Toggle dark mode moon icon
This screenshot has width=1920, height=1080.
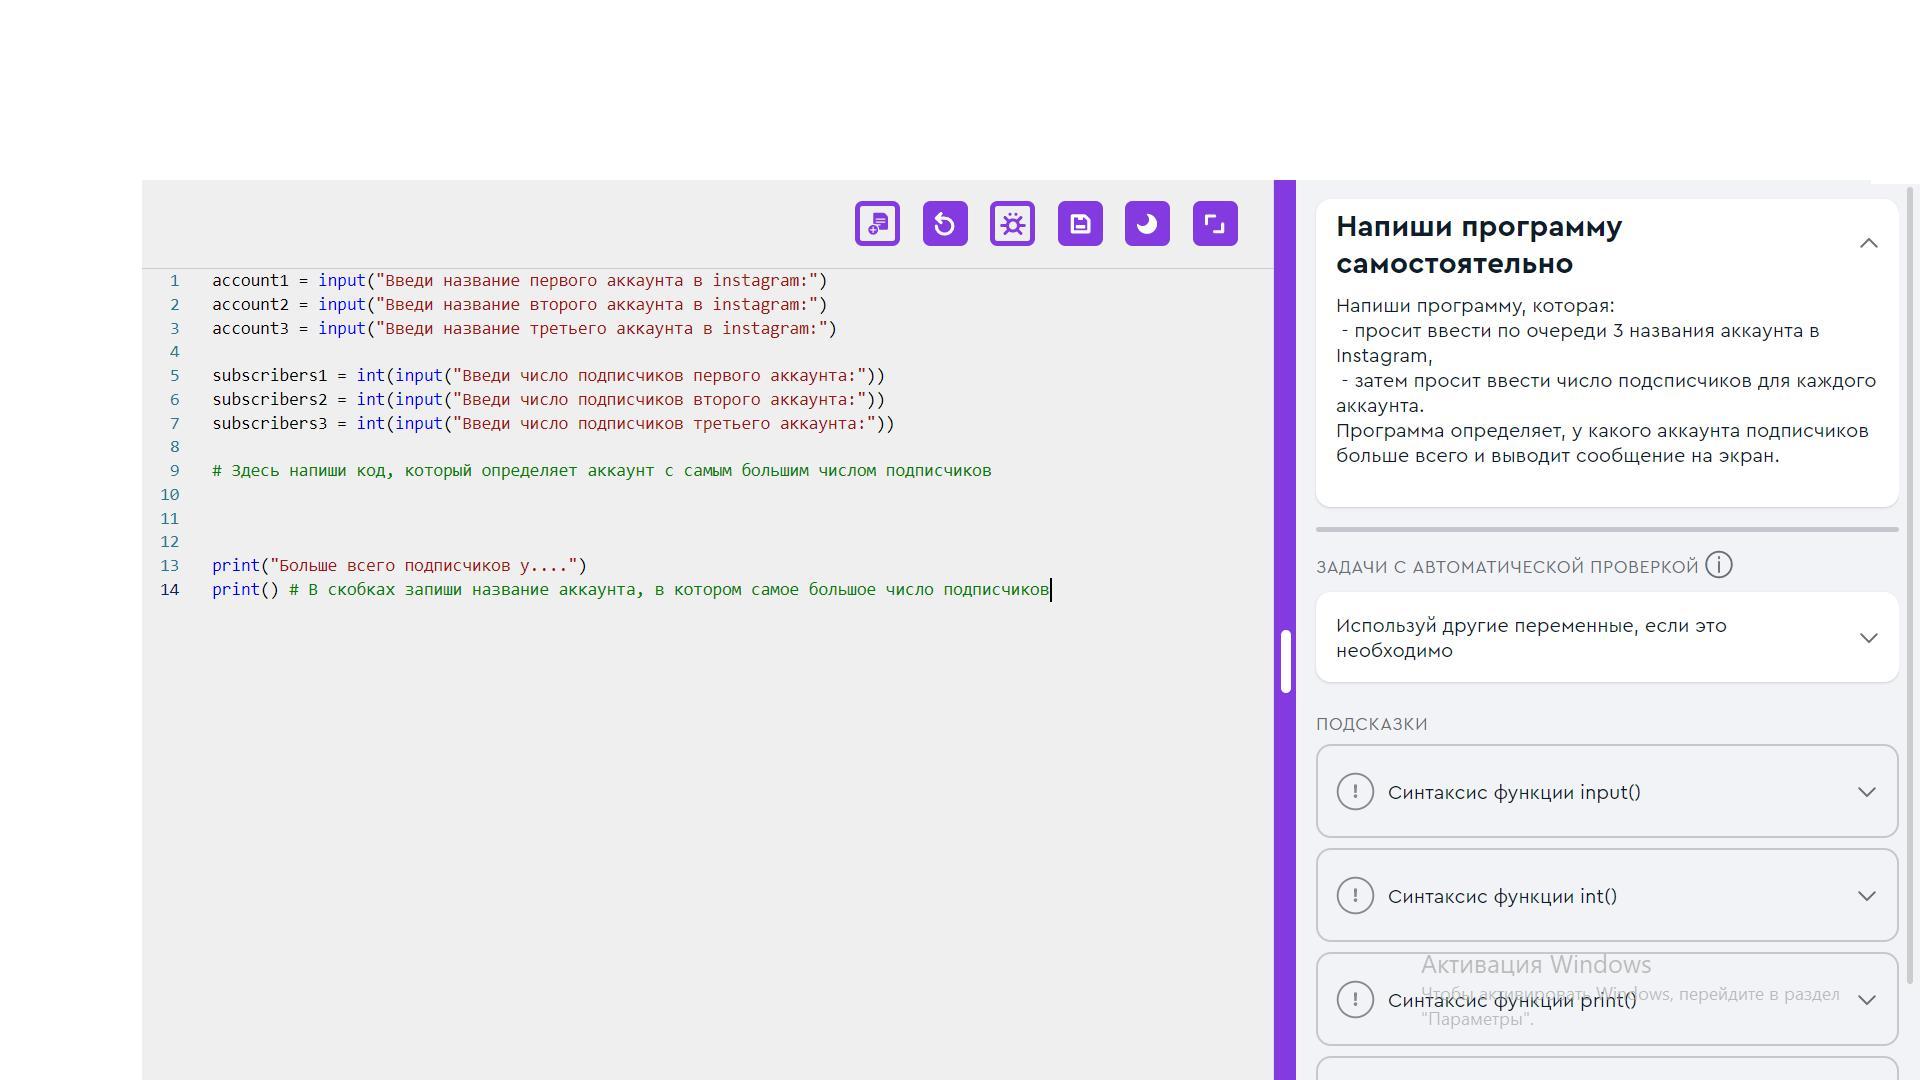[1147, 224]
